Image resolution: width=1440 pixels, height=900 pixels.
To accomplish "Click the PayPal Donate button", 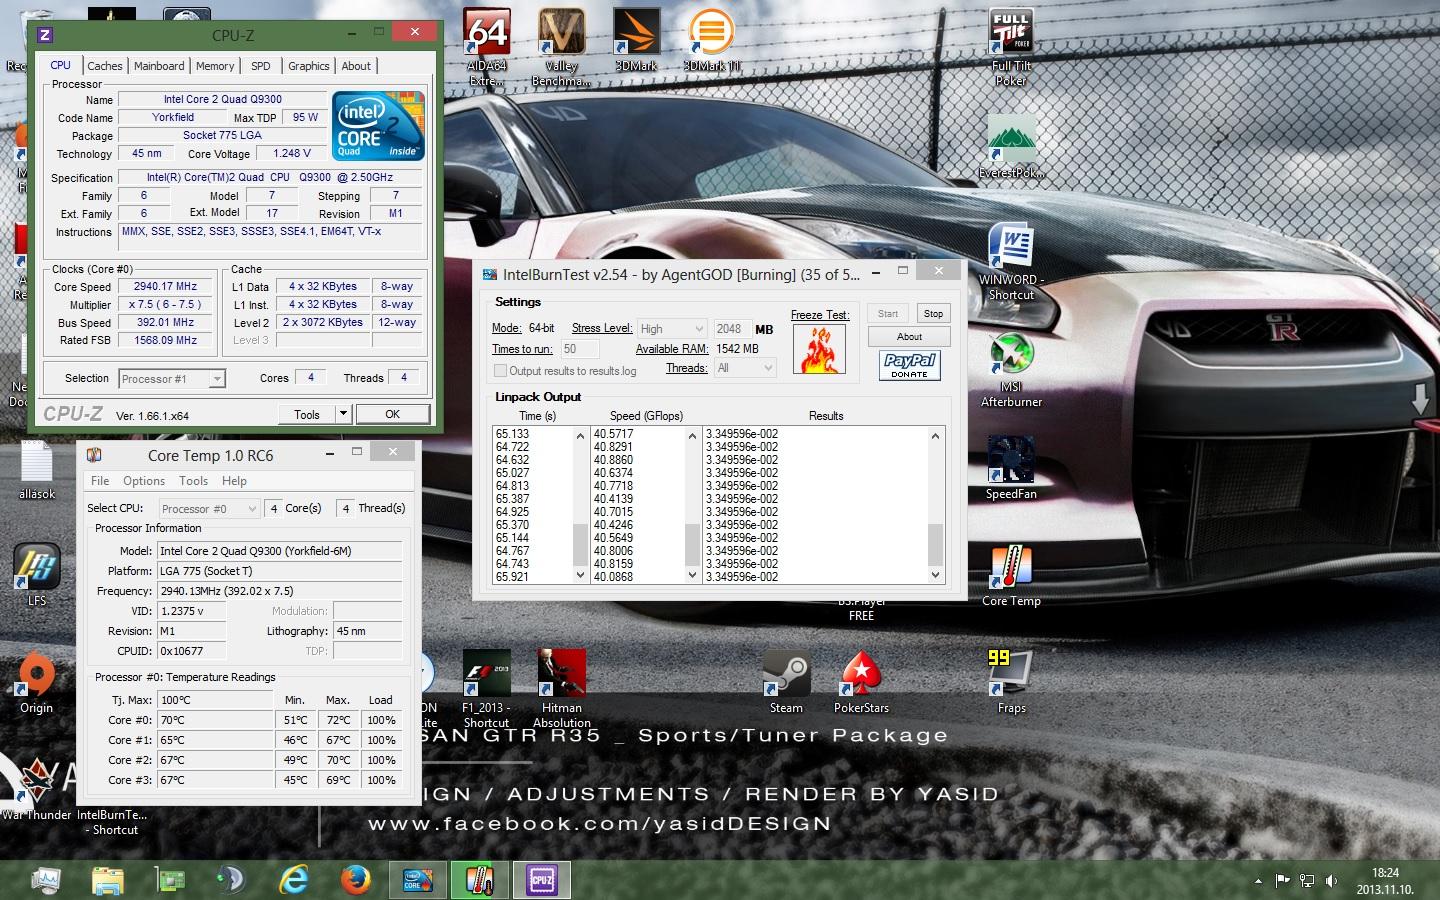I will pyautogui.click(x=909, y=365).
